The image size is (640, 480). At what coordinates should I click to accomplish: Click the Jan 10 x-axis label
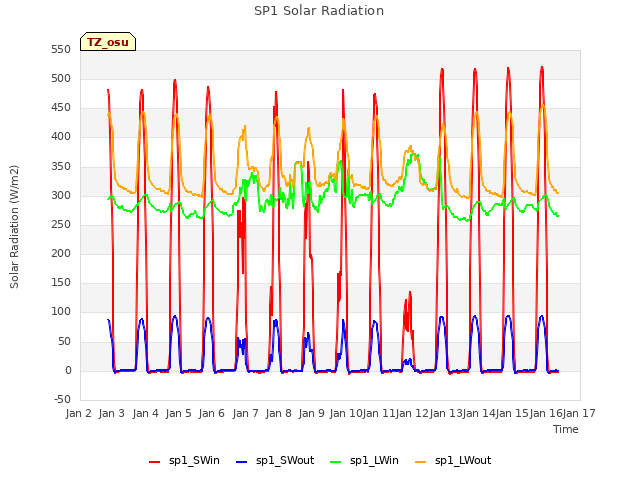(x=346, y=413)
